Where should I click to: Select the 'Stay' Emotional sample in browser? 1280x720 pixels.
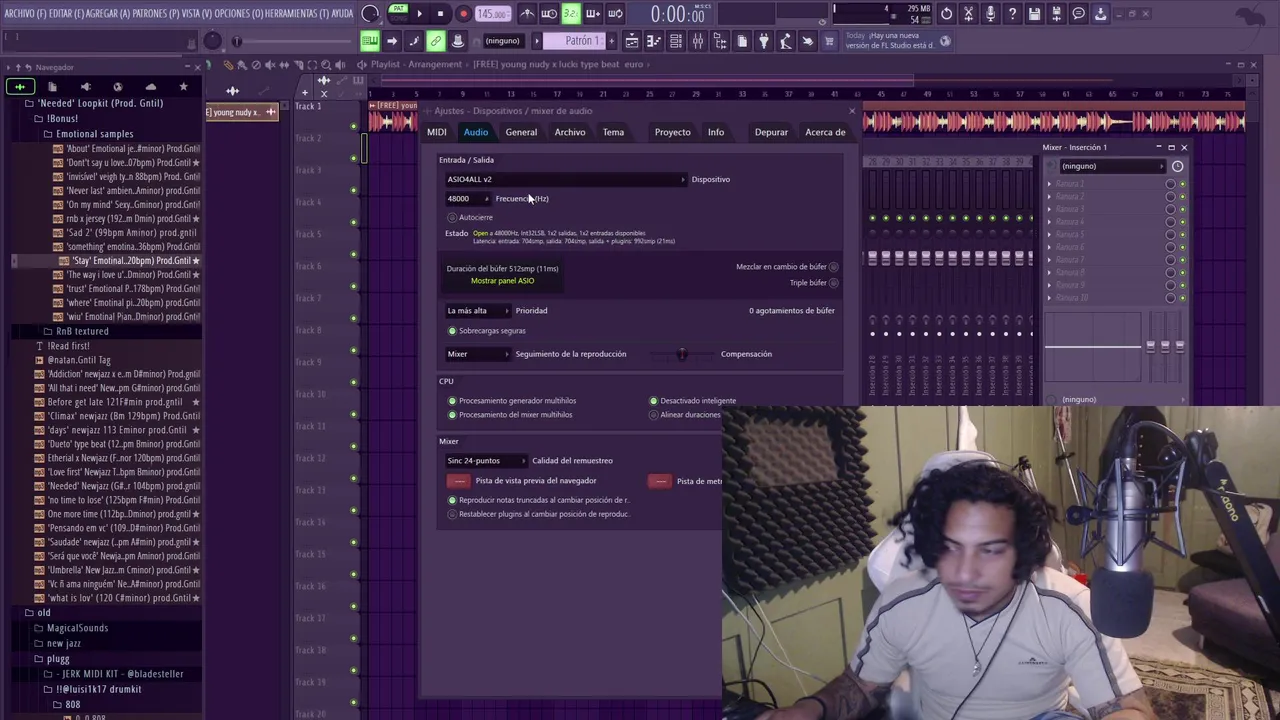click(x=128, y=261)
